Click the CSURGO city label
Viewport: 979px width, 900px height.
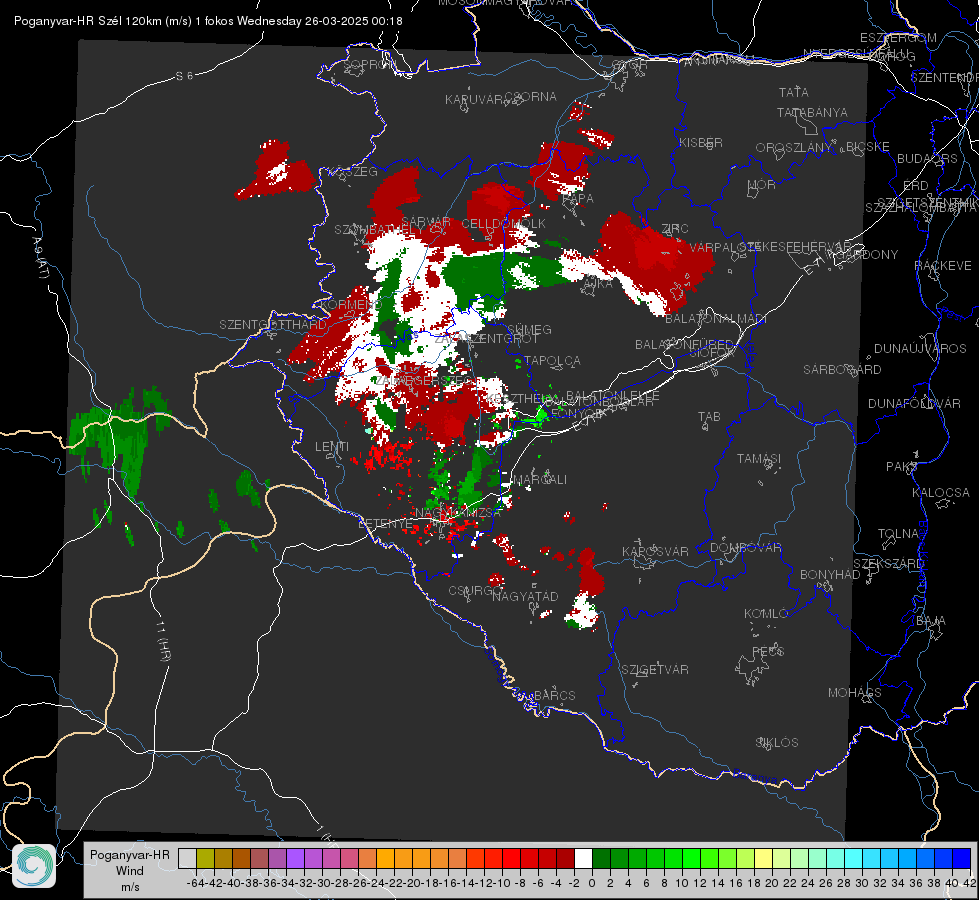click(476, 590)
